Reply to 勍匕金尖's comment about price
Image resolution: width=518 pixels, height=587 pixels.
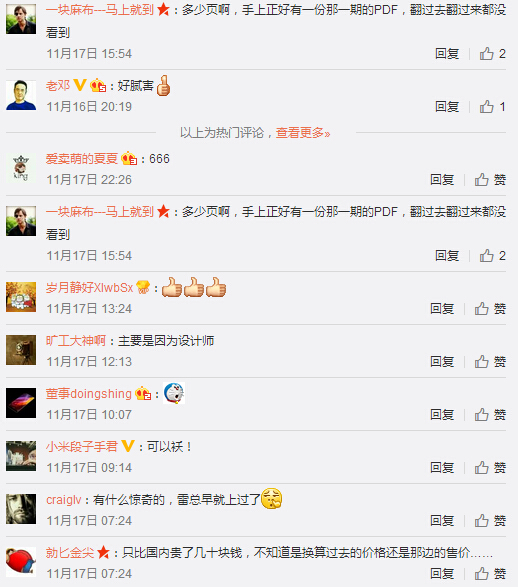tap(442, 574)
